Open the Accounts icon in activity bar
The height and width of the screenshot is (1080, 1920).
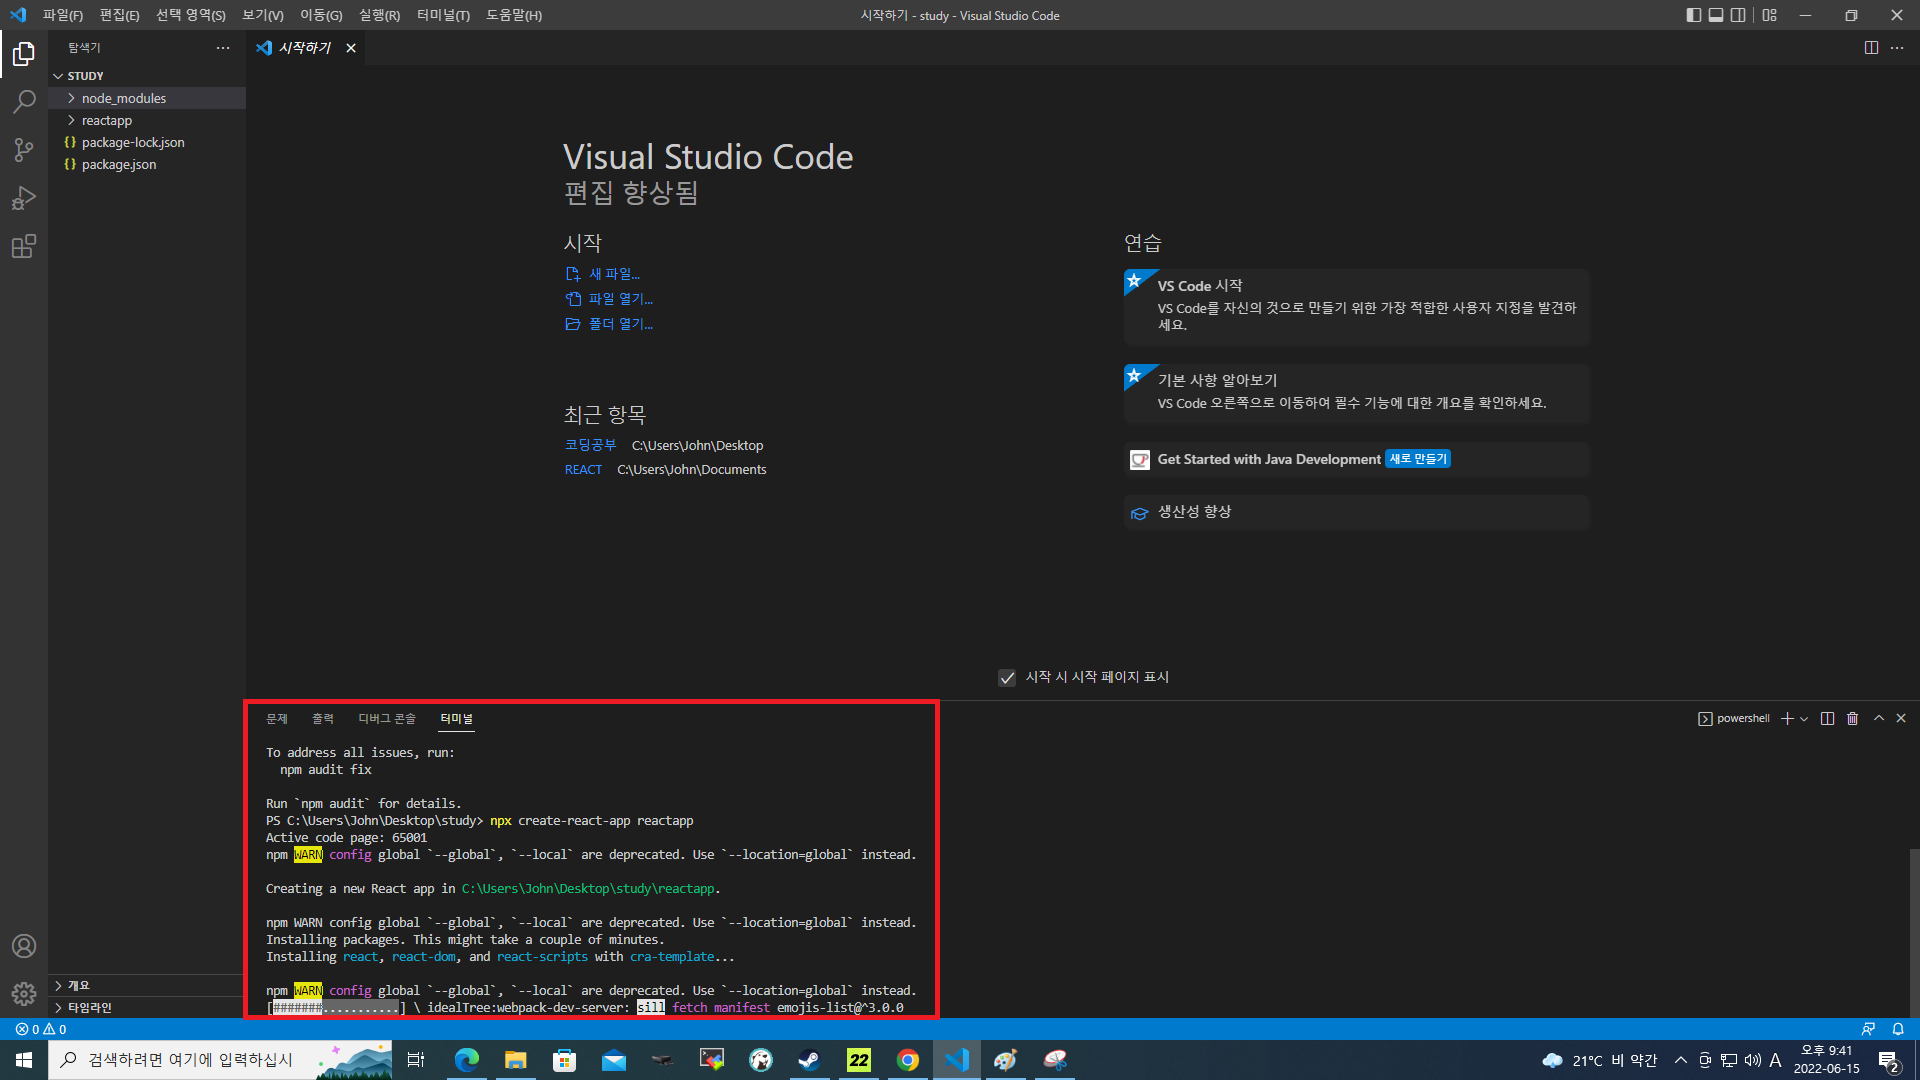[x=24, y=946]
